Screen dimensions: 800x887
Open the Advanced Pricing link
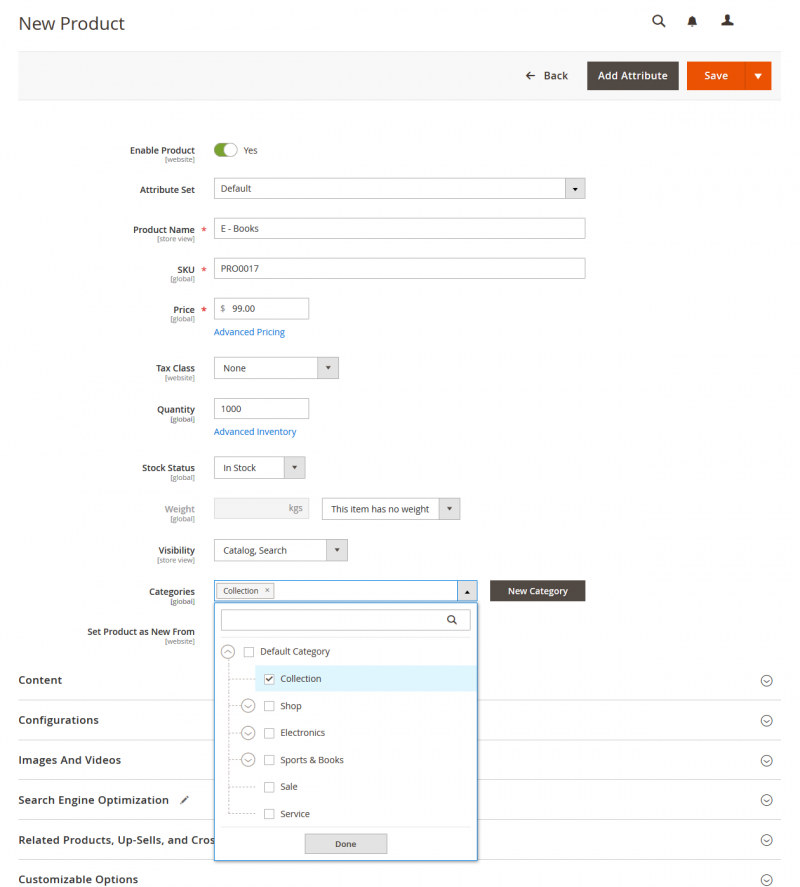click(249, 332)
